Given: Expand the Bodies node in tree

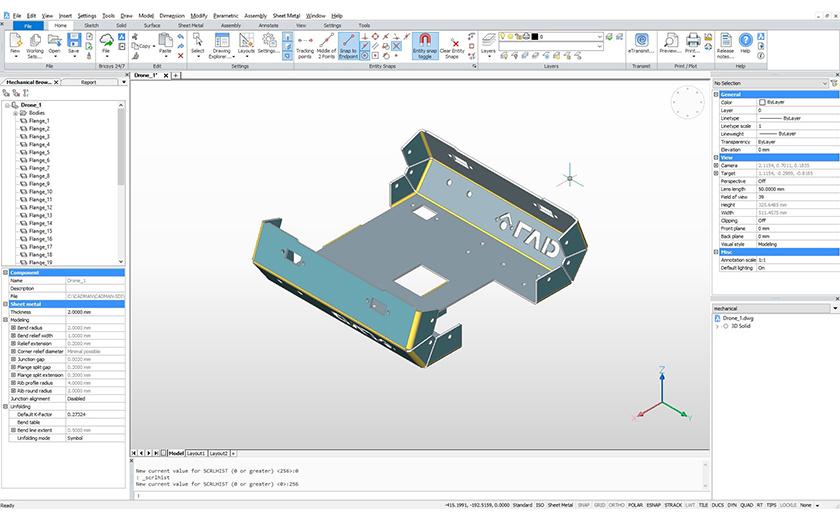Looking at the screenshot, I should pyautogui.click(x=15, y=113).
